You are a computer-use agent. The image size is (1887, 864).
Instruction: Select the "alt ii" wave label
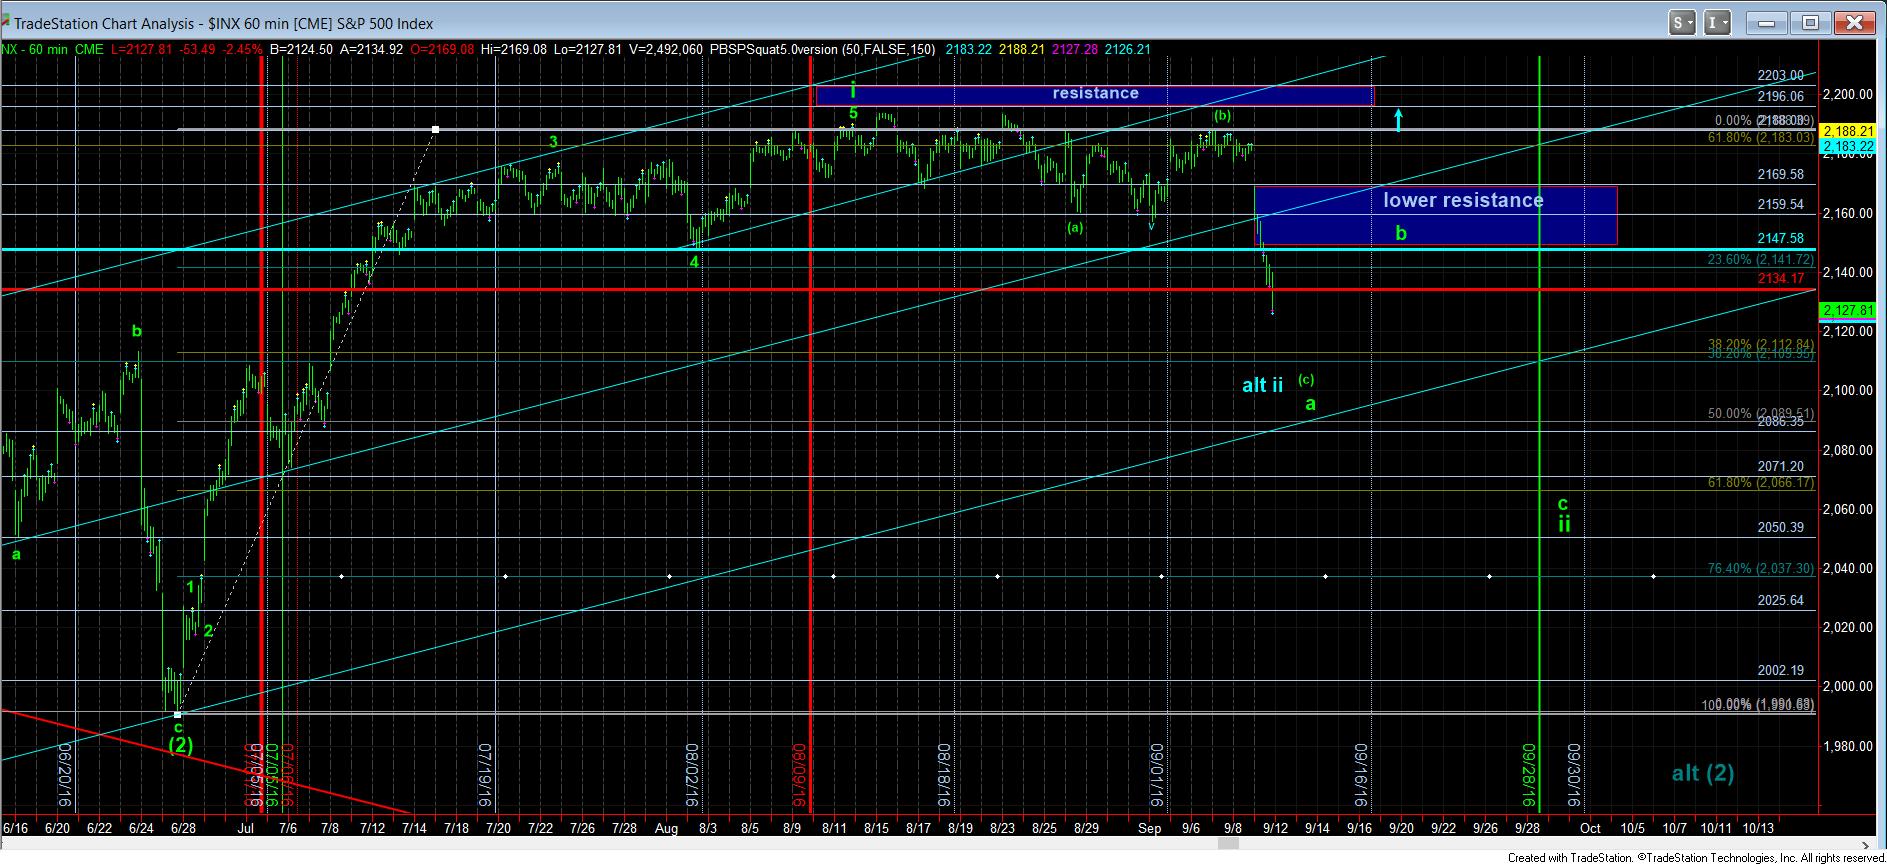coord(1262,385)
